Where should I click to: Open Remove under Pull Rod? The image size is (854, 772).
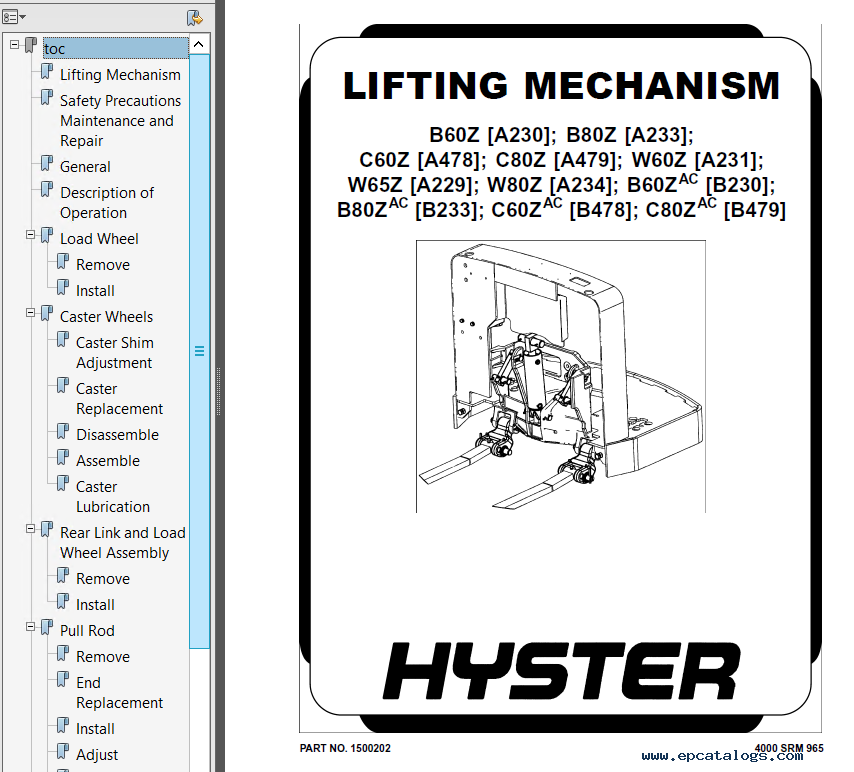coord(103,657)
